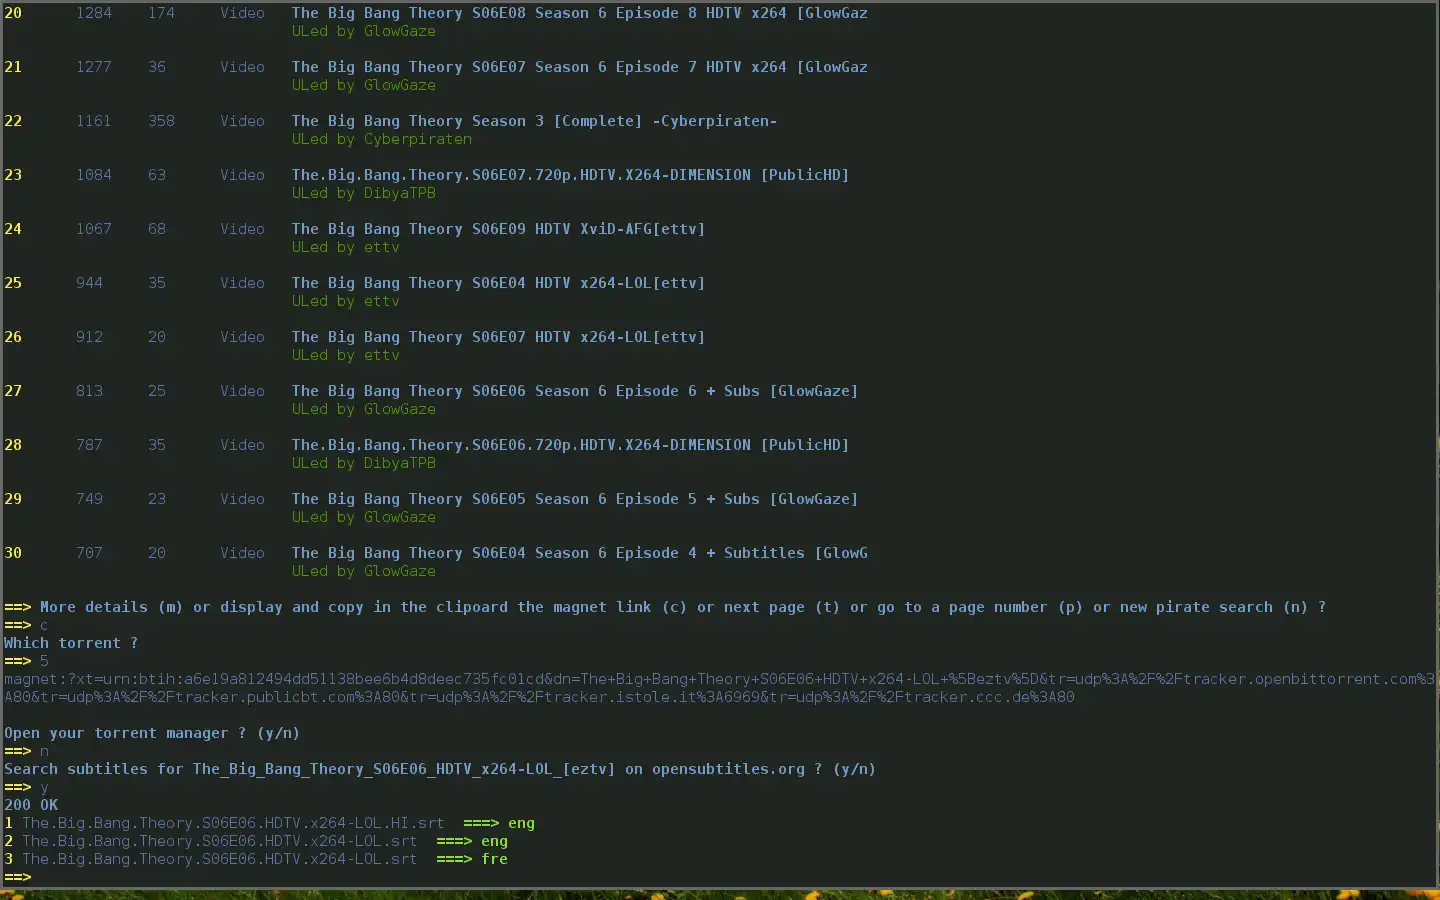Select 'ULed by GlowGaze' under row 30
Viewport: 1440px width, 900px height.
pyautogui.click(x=364, y=571)
